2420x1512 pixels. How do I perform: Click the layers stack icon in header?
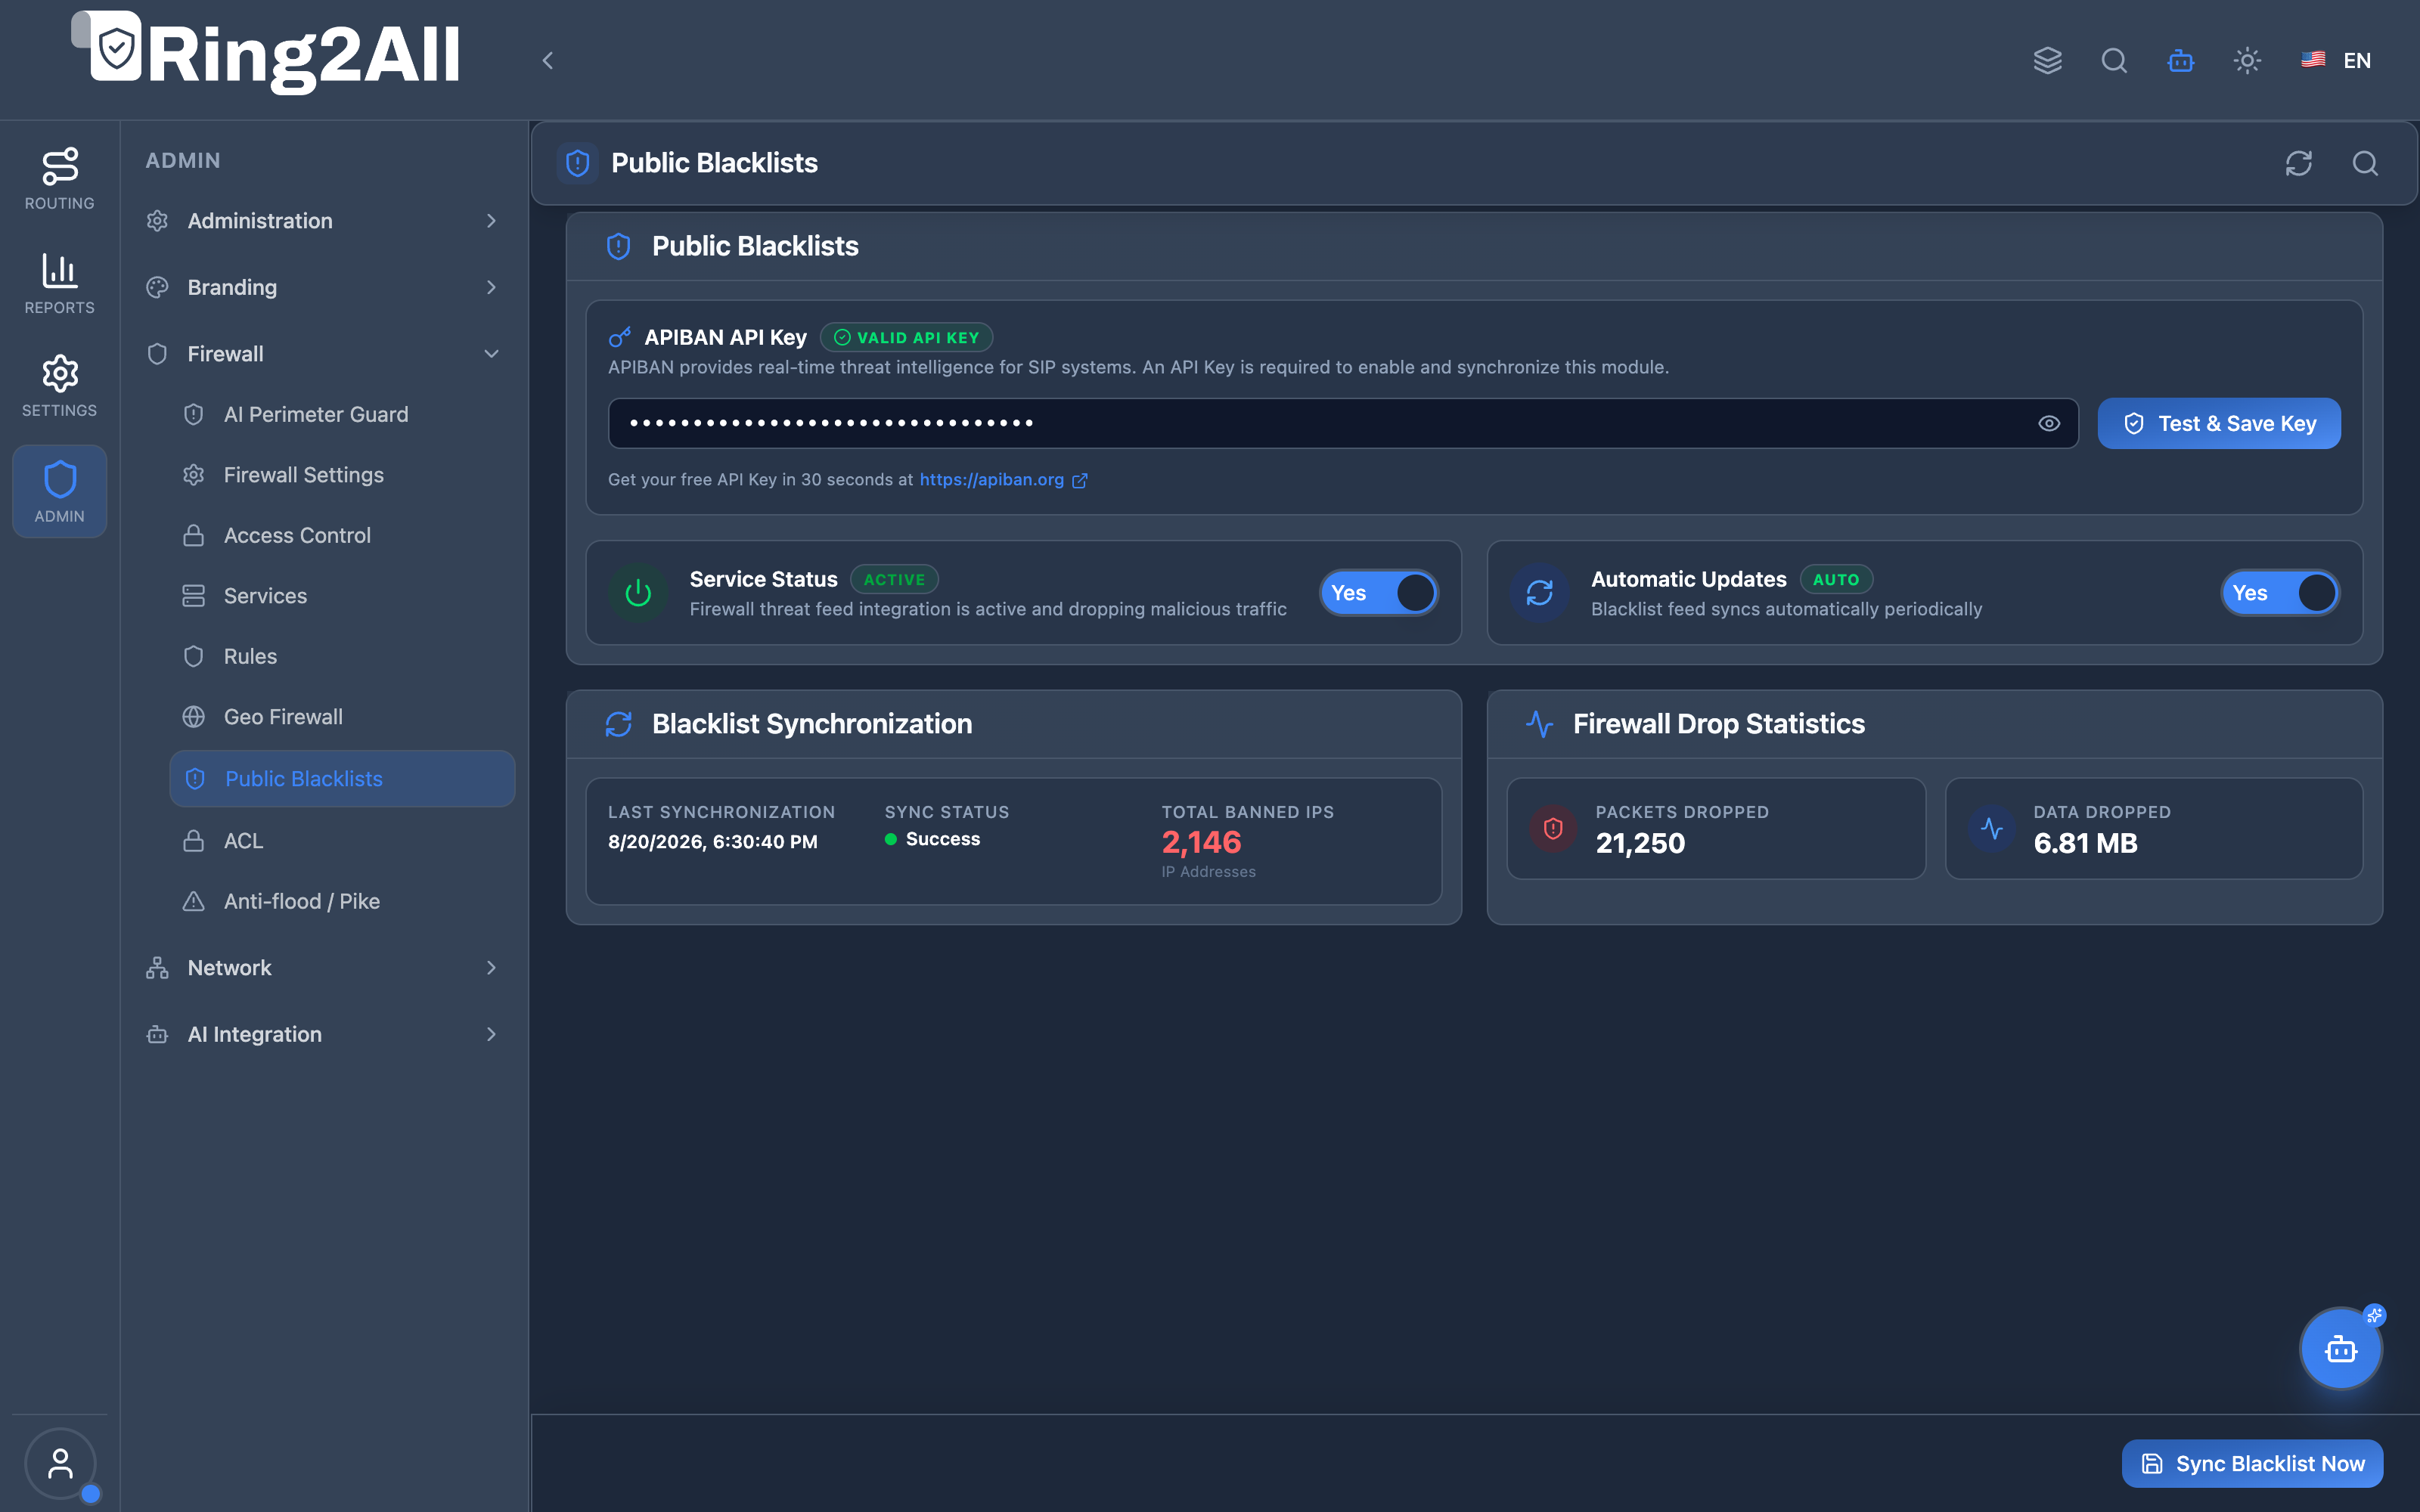(x=2047, y=60)
